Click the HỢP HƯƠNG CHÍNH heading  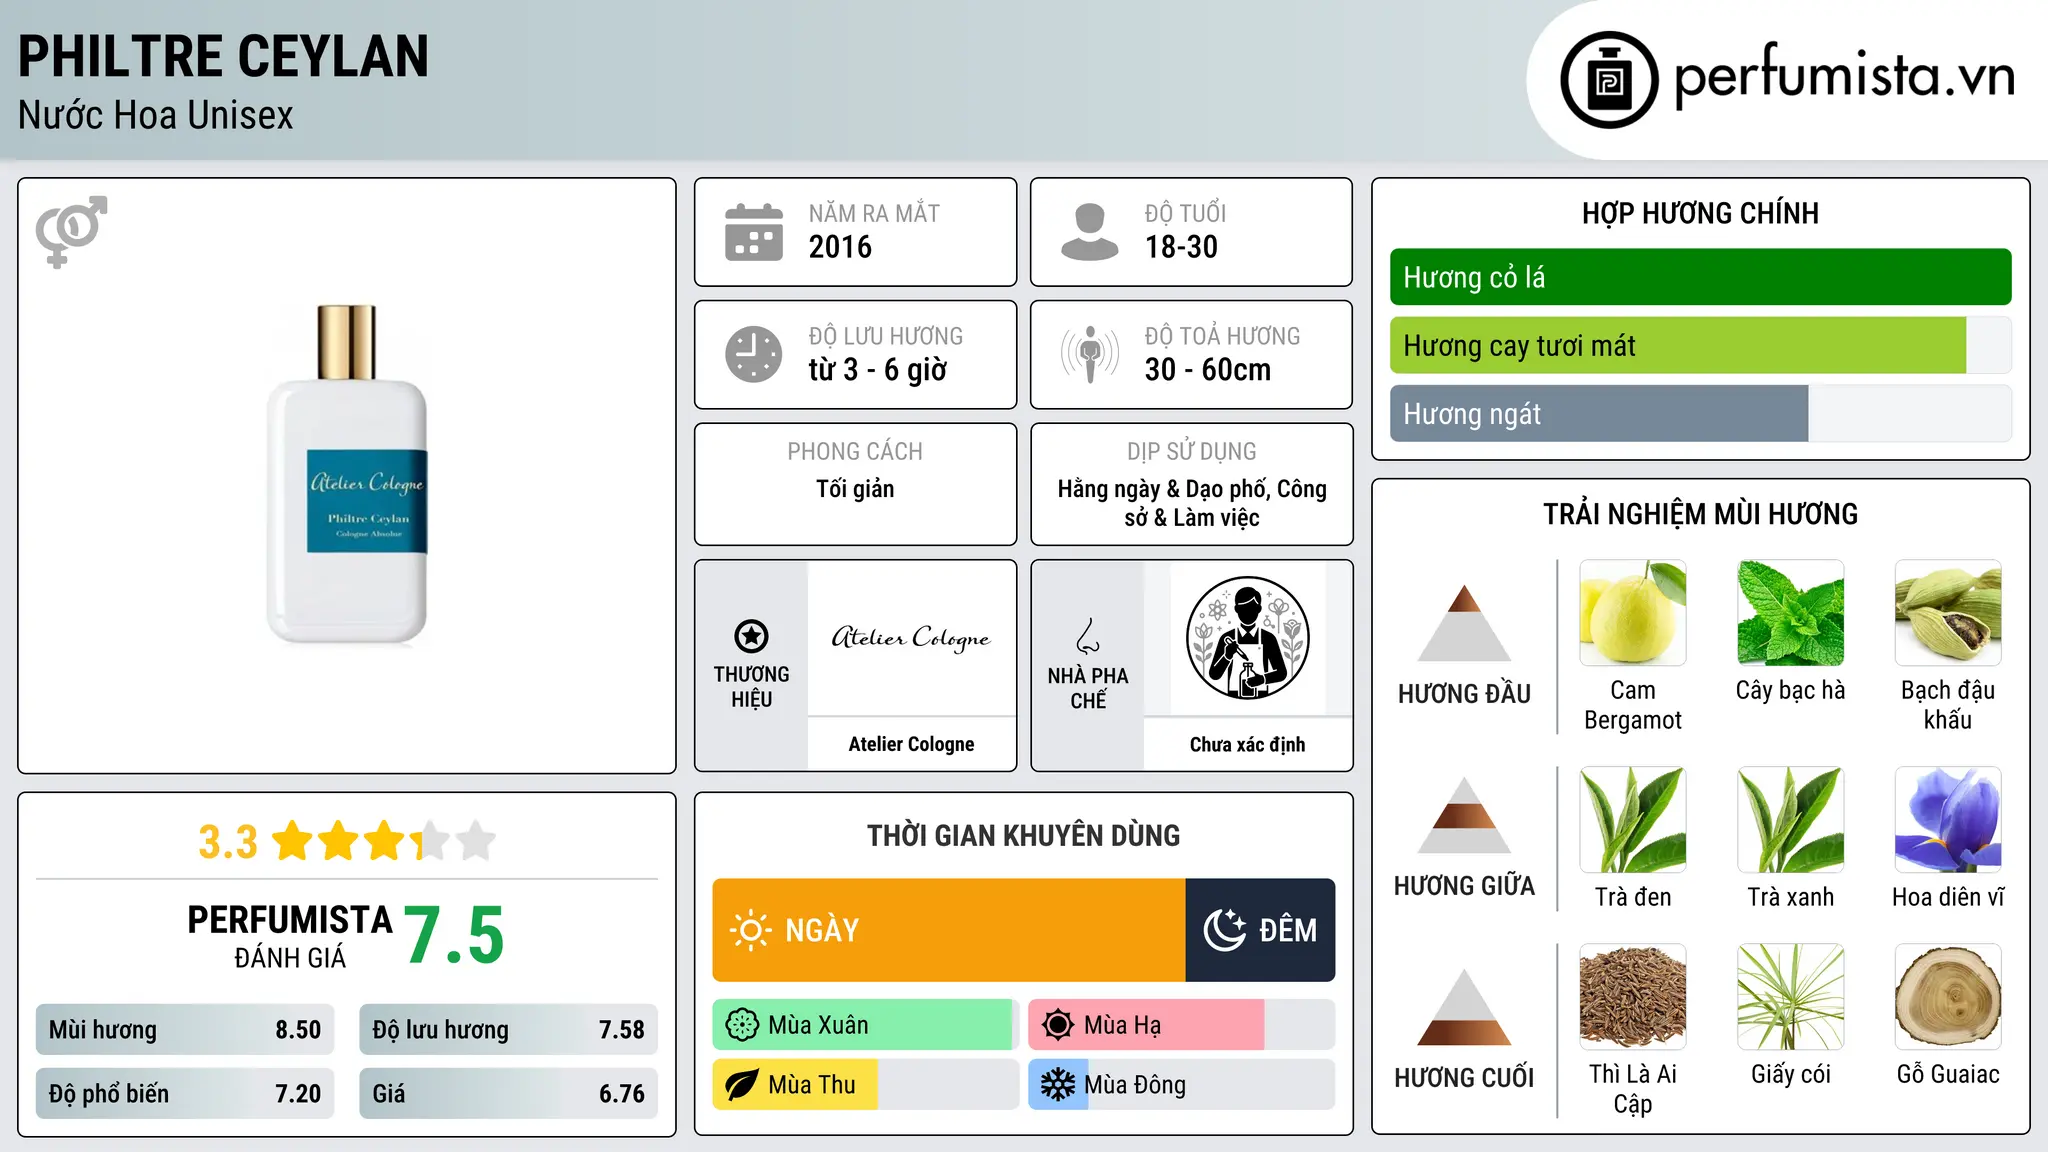(1700, 213)
